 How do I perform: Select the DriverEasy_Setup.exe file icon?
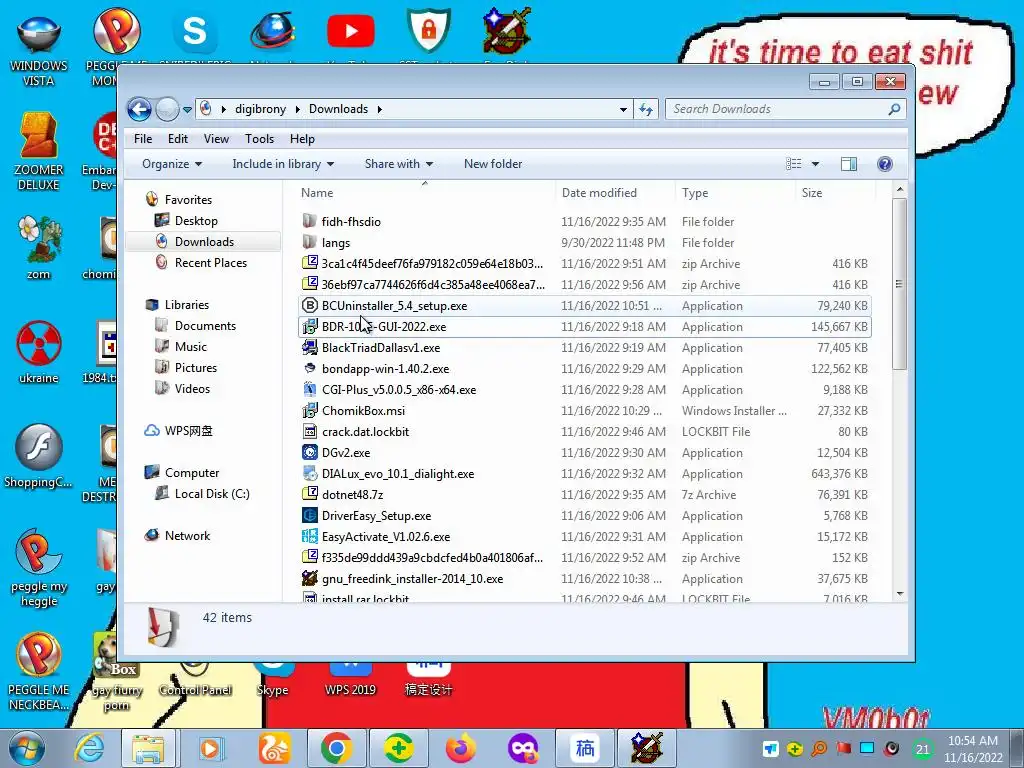coord(310,515)
